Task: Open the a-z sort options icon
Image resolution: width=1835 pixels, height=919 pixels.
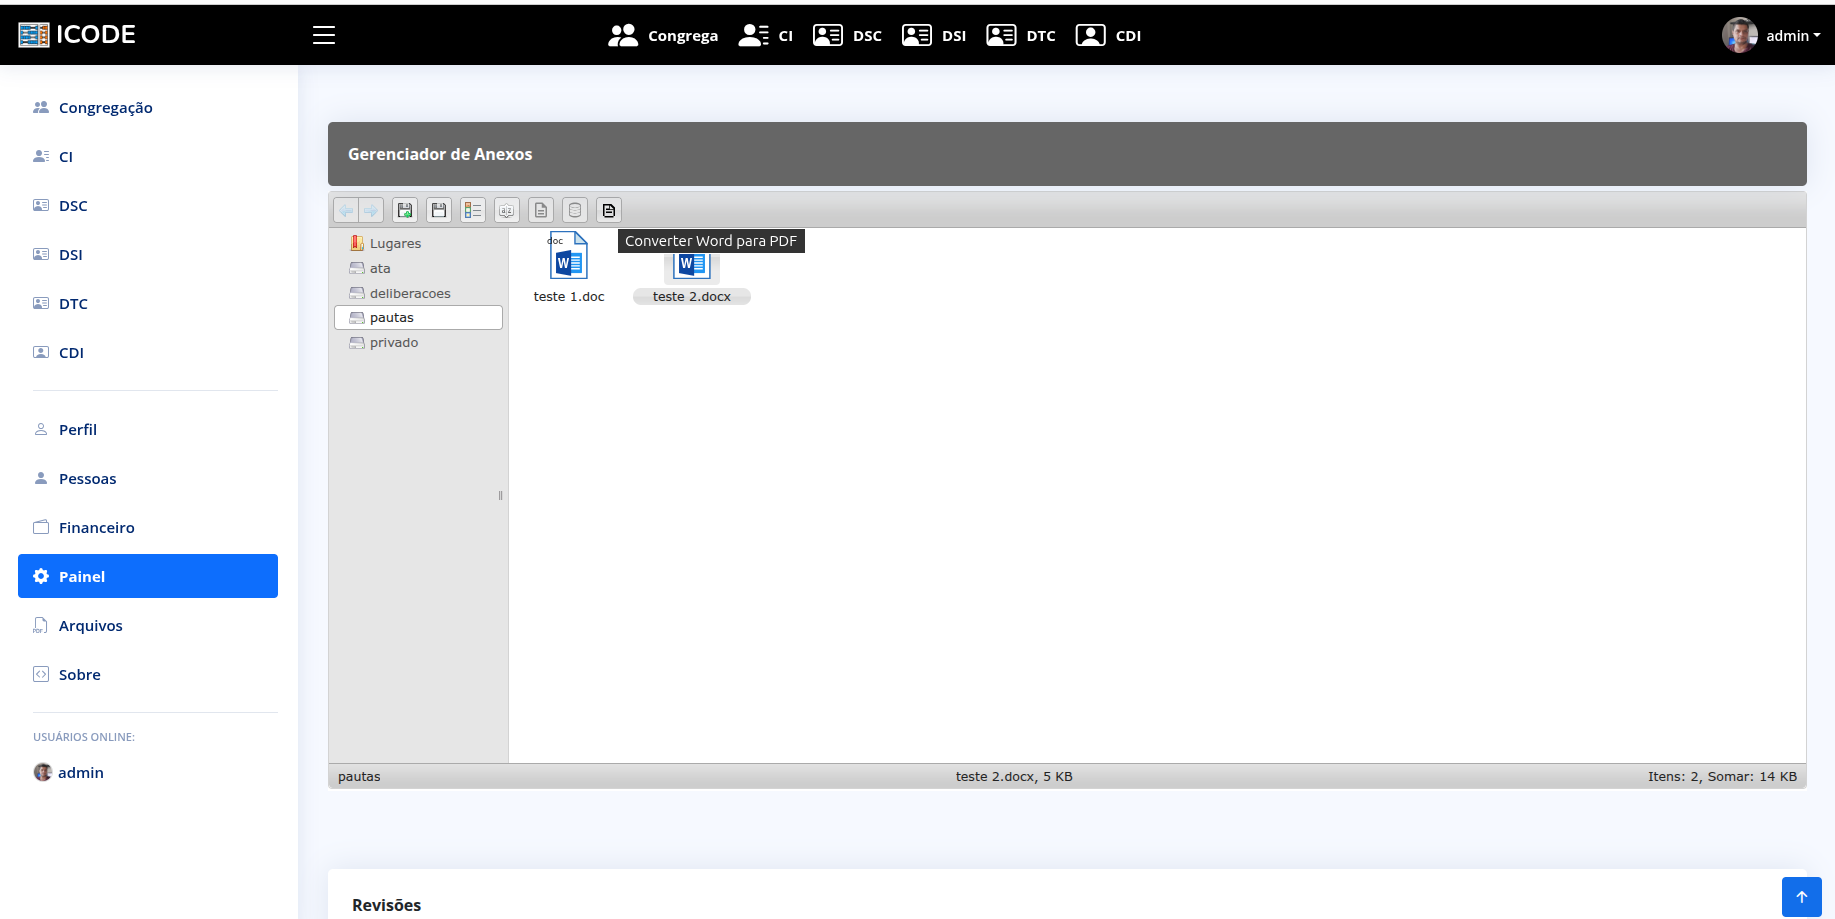Action: [x=507, y=210]
